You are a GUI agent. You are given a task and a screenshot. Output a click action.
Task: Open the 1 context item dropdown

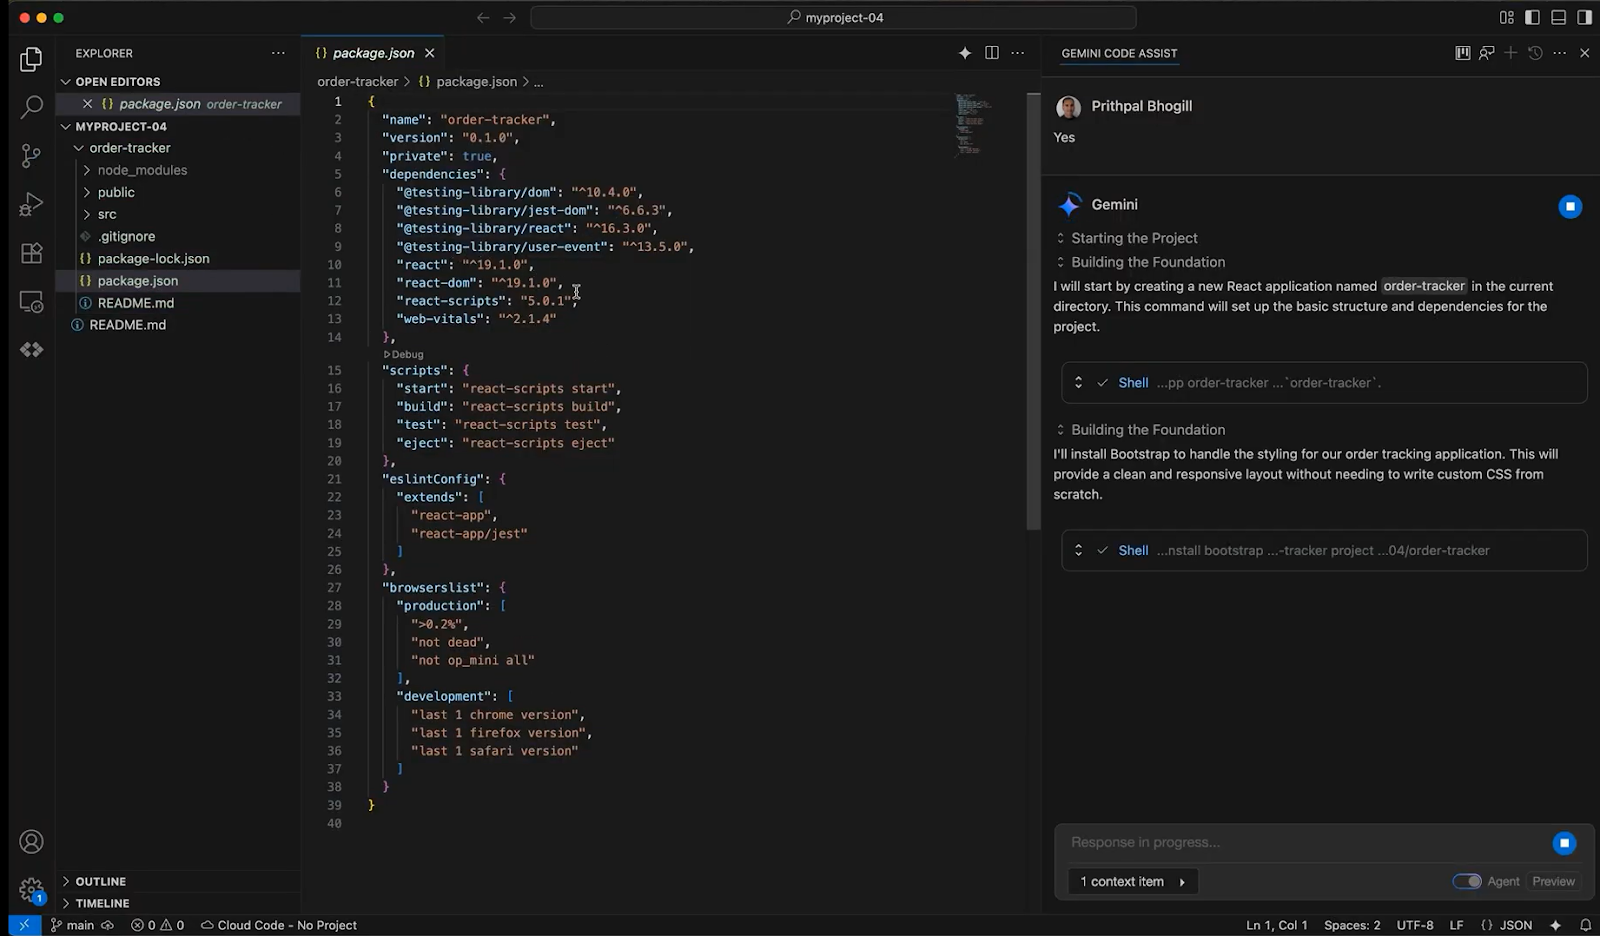coord(1132,881)
